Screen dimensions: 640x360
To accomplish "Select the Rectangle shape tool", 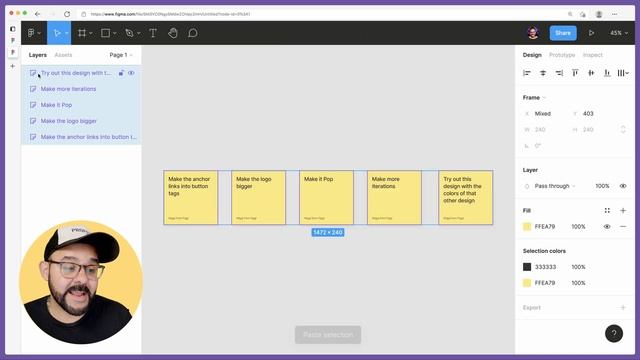I will point(105,33).
